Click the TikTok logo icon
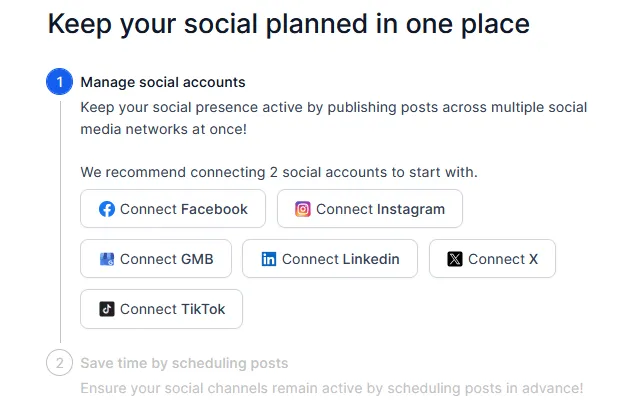Viewport: 625px width, 419px height. (107, 309)
